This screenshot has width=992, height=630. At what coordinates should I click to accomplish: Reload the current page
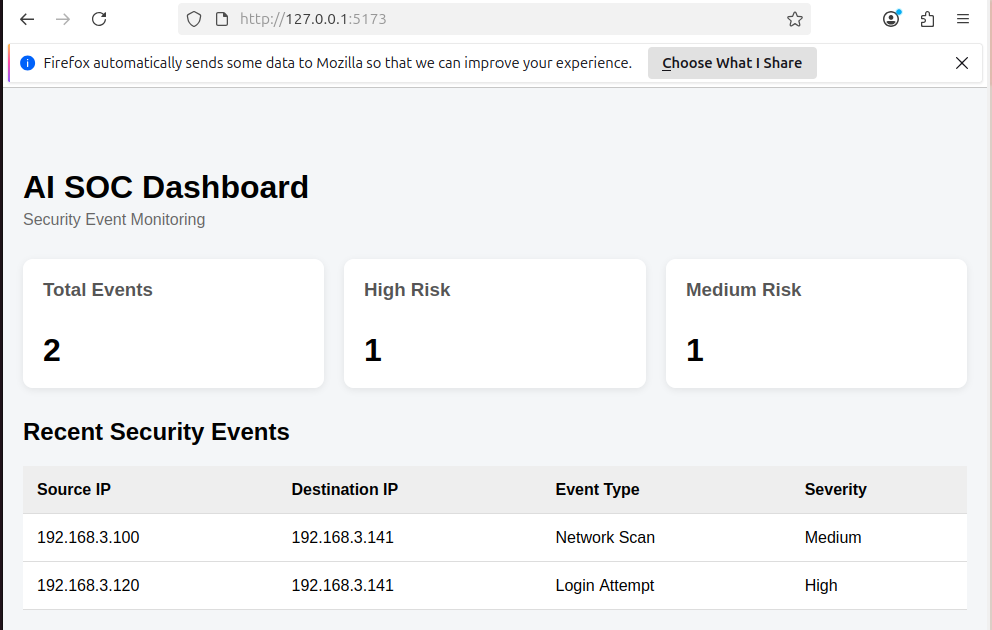(99, 19)
